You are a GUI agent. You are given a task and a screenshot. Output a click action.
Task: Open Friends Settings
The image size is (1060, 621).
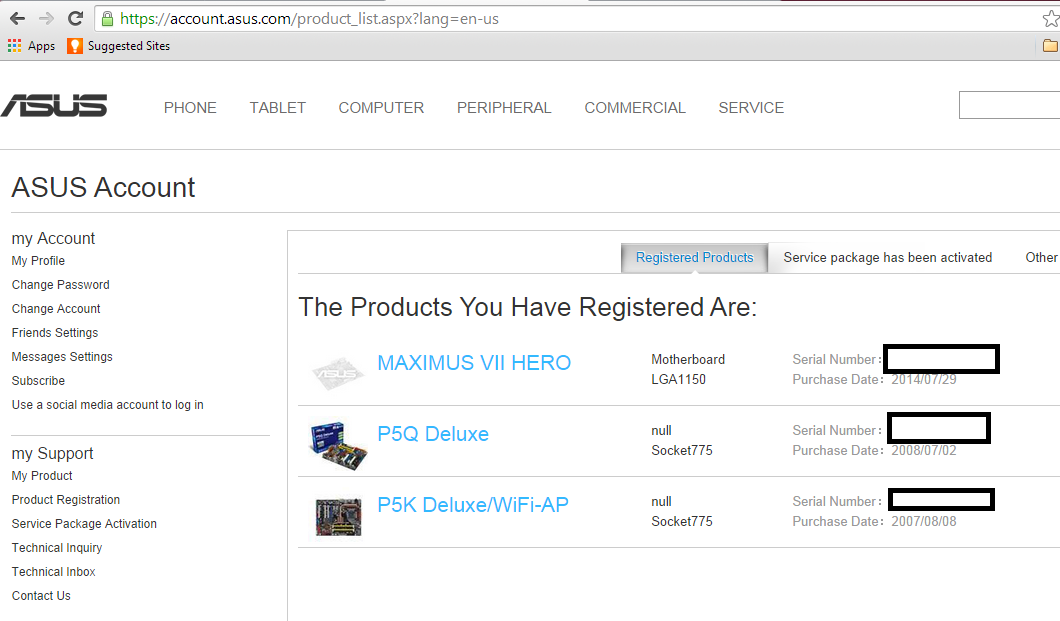click(x=54, y=332)
